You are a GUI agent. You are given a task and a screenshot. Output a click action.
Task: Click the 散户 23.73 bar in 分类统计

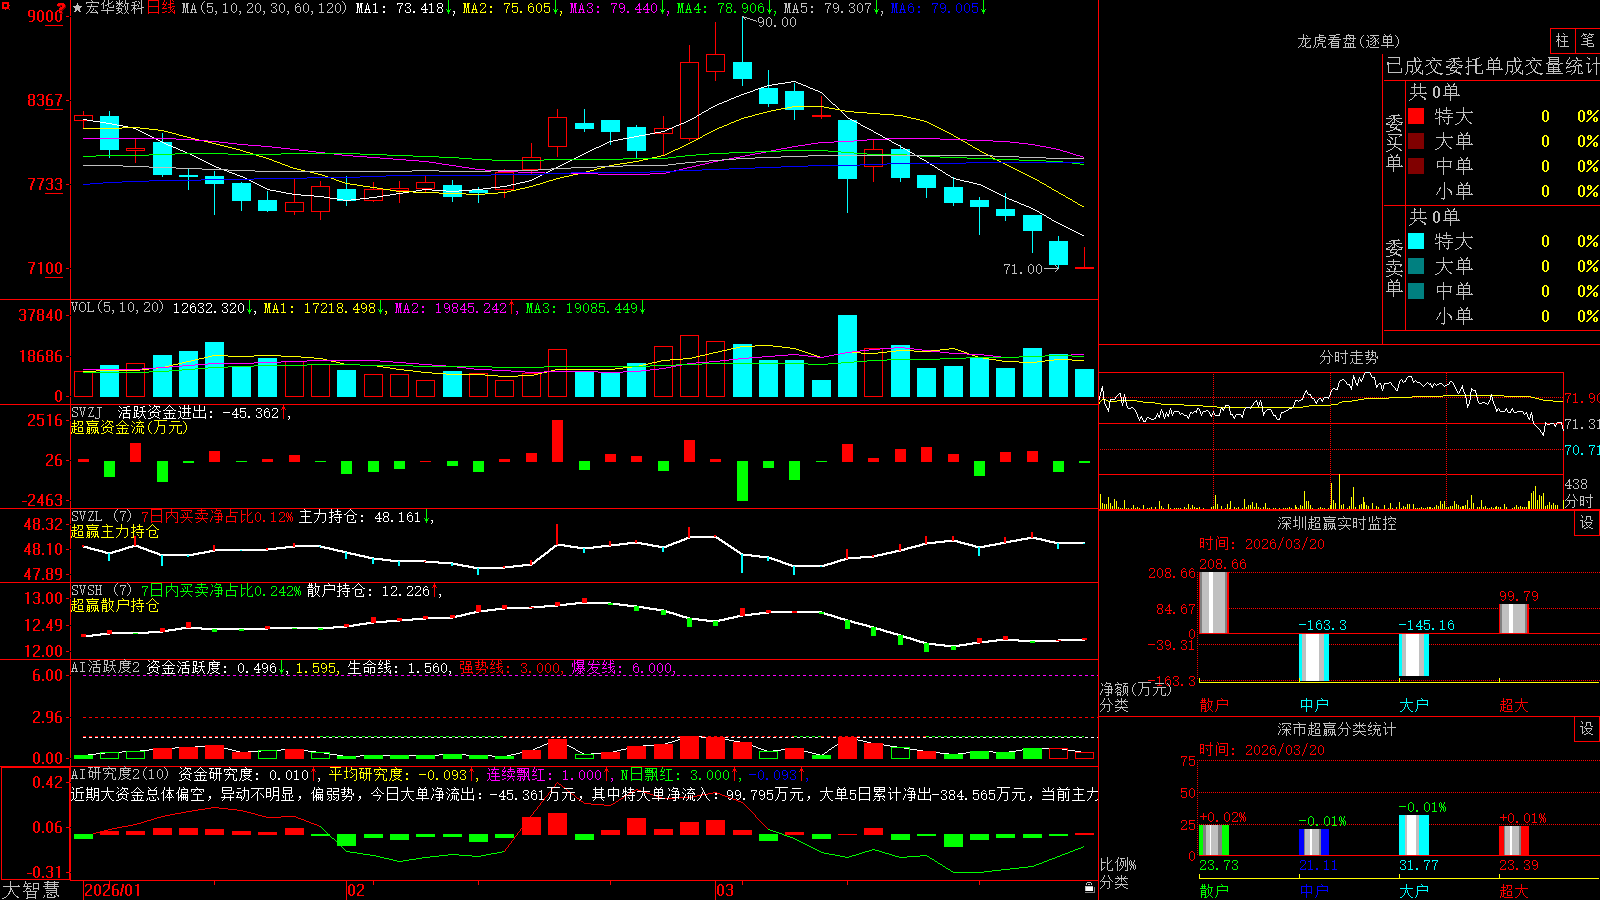(1214, 840)
